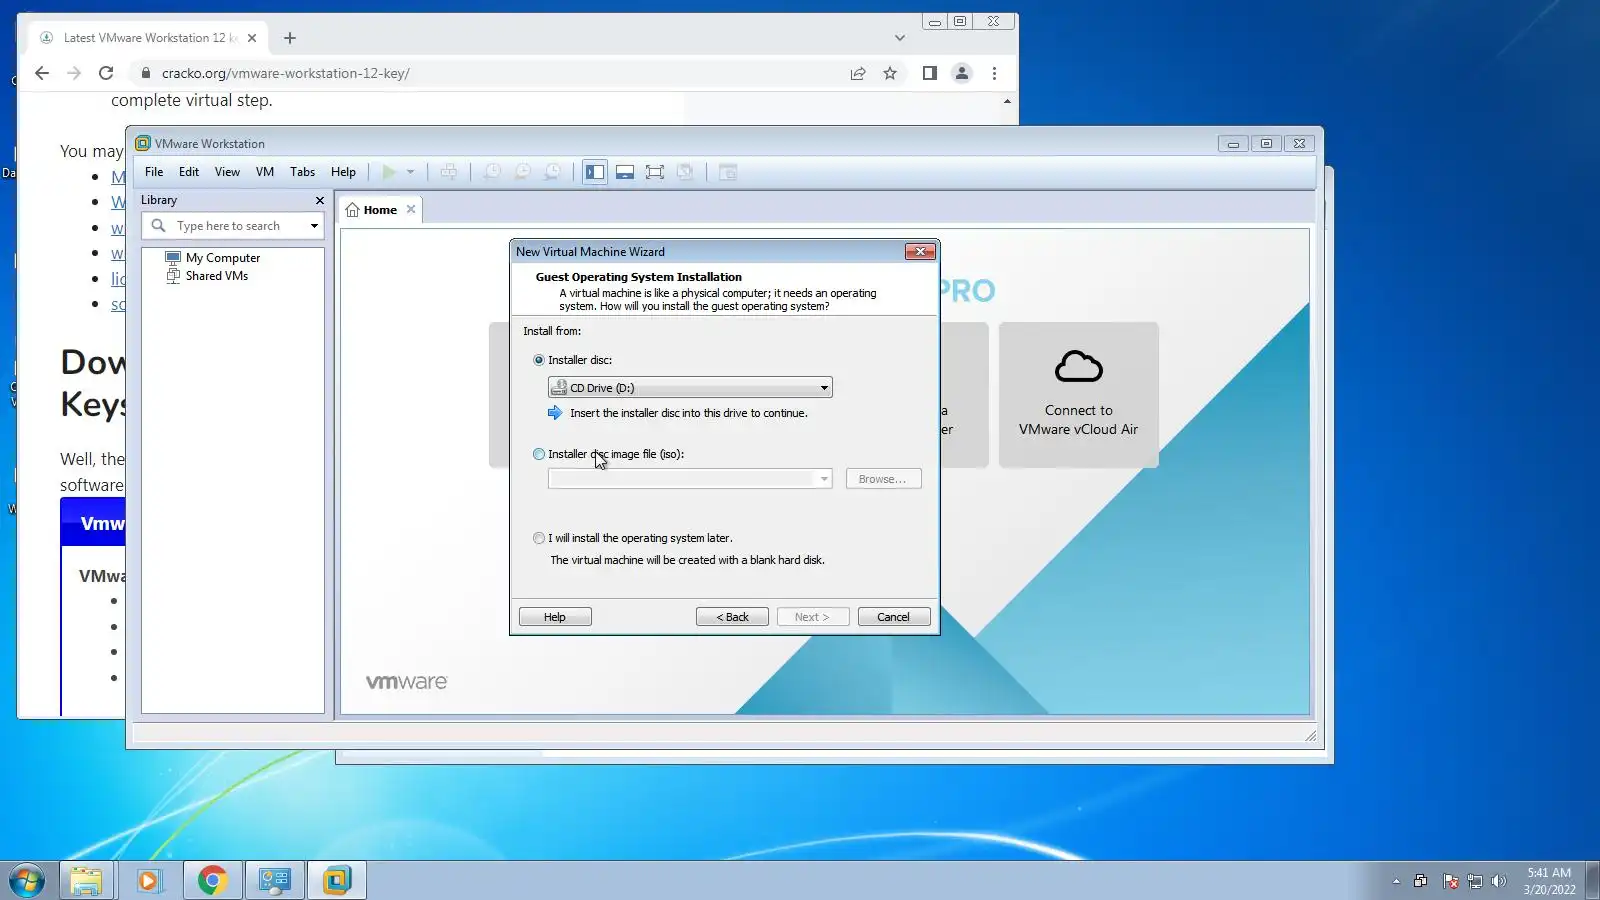This screenshot has width=1600, height=900.
Task: Click the cloud icon on vCloud Air tile
Action: (1078, 367)
